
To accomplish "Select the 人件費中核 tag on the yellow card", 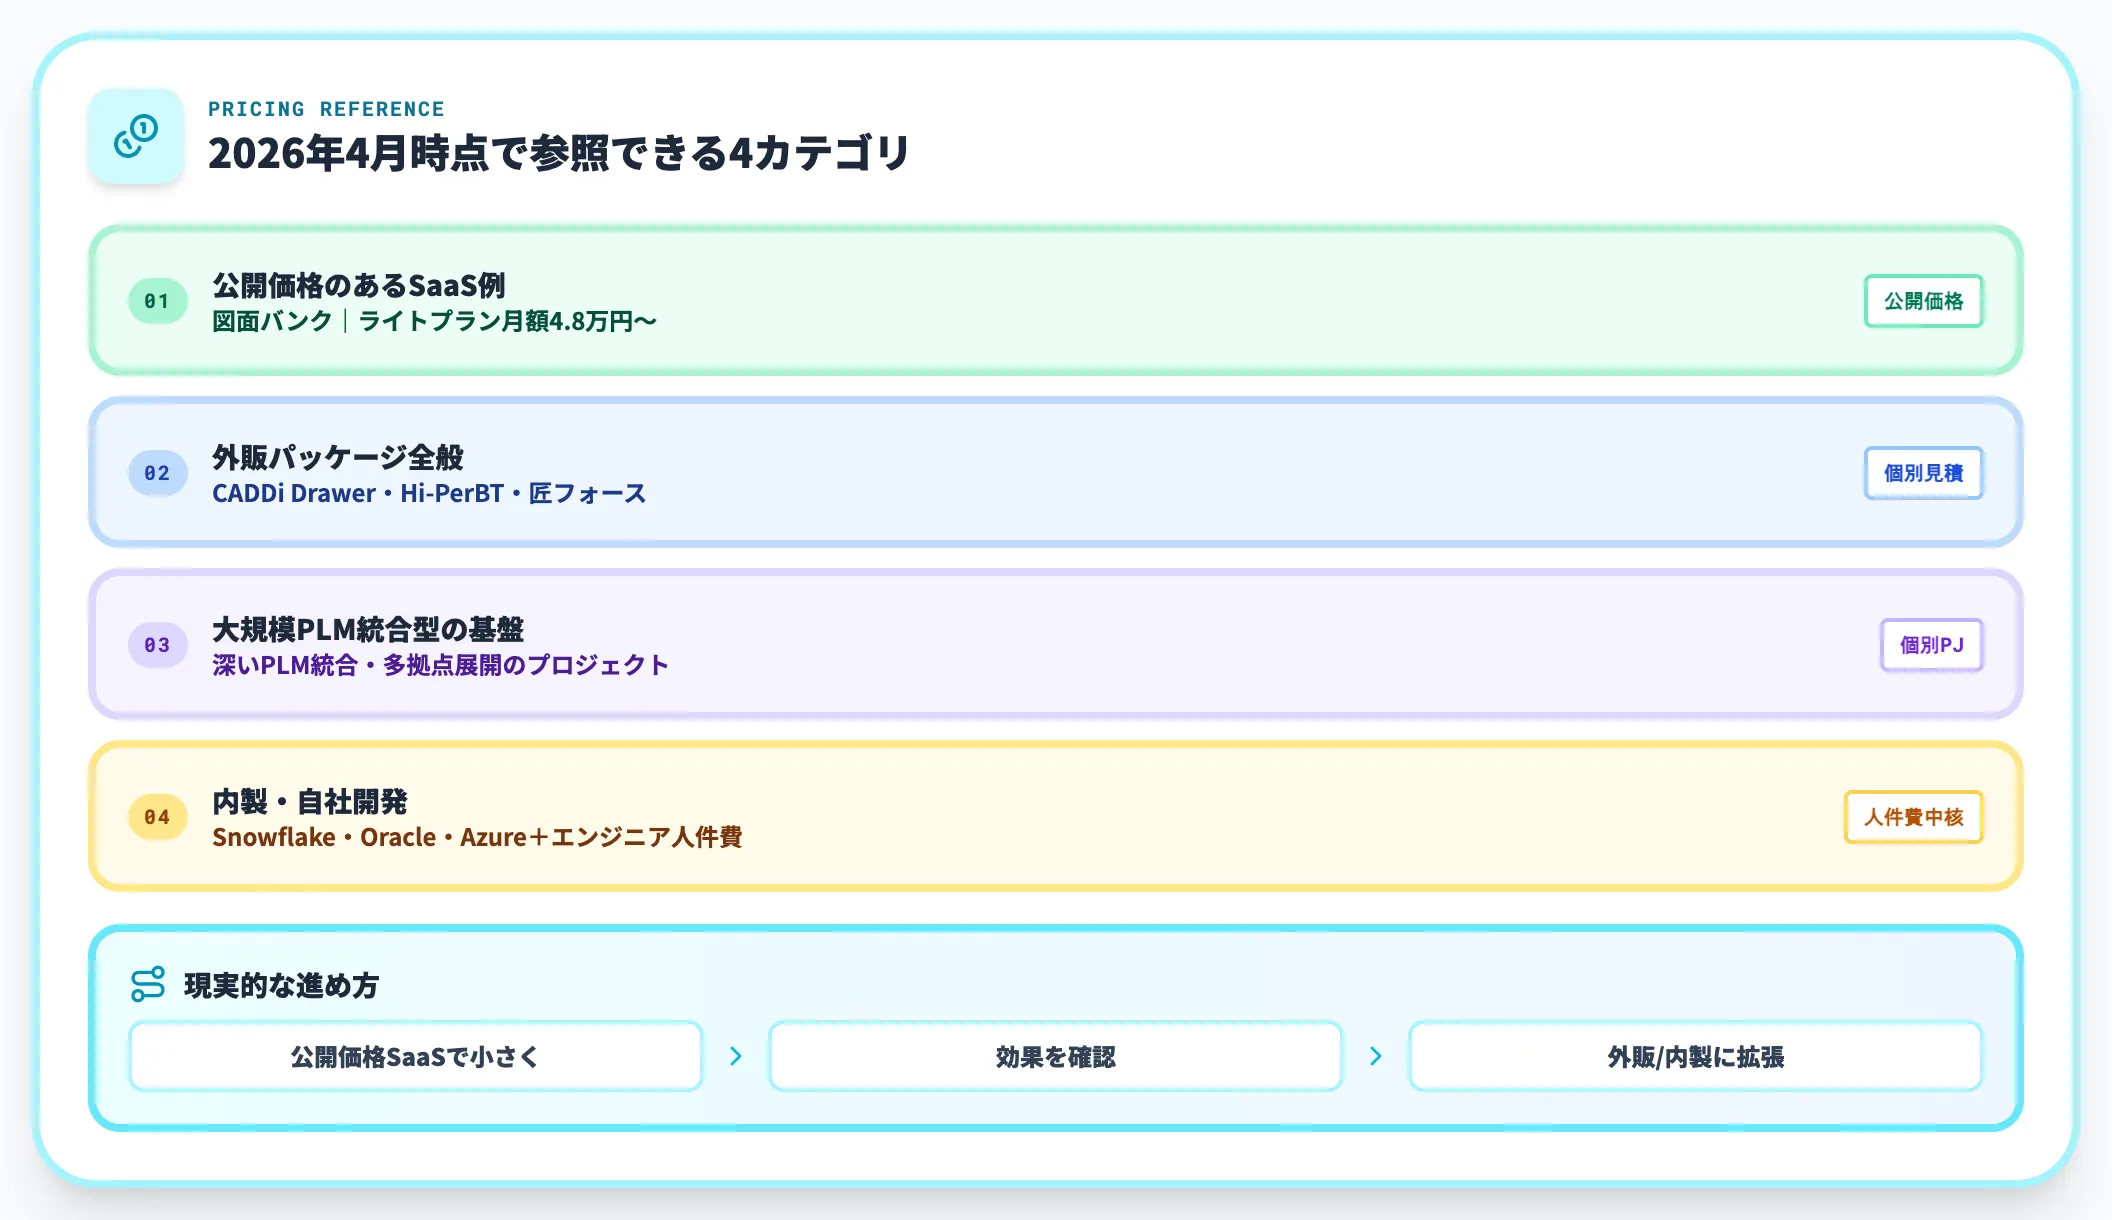I will (1912, 817).
